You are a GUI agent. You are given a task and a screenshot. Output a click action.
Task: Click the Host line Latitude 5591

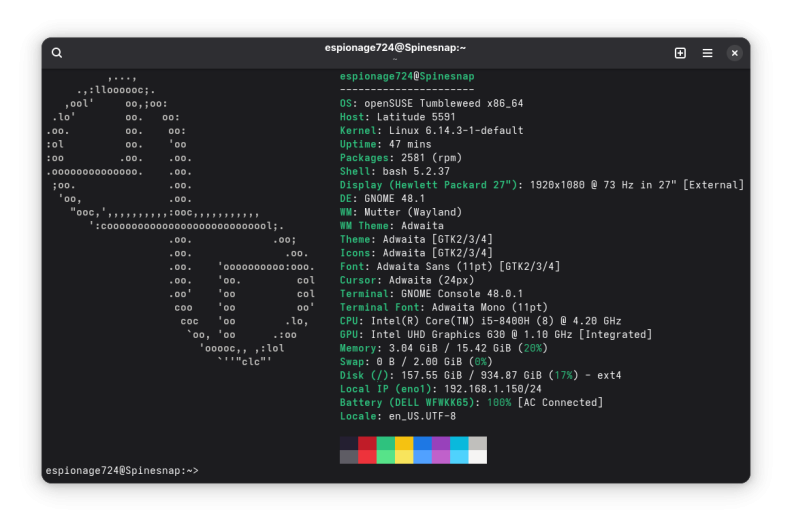pyautogui.click(x=398, y=117)
